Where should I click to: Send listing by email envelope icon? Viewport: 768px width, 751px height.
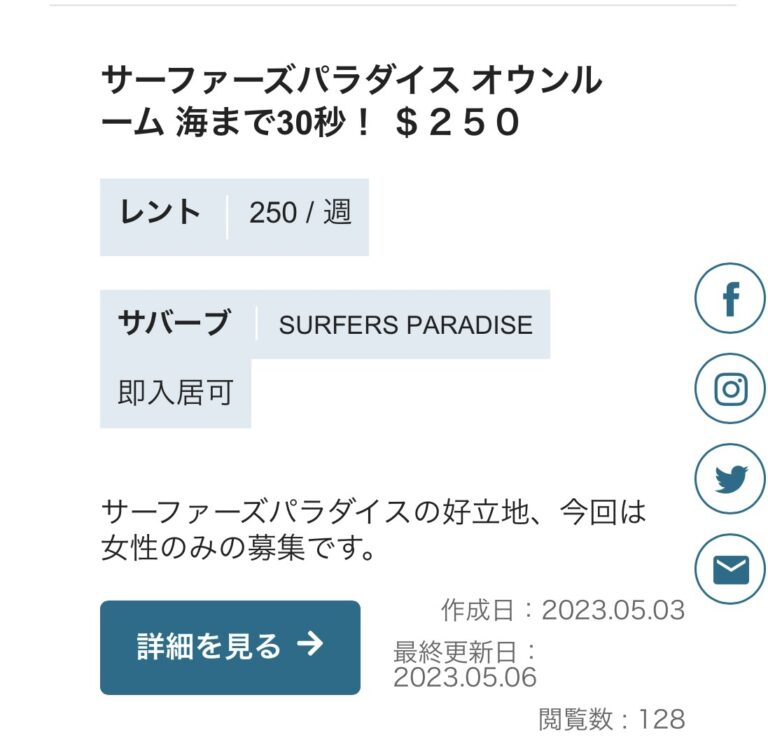[x=730, y=569]
